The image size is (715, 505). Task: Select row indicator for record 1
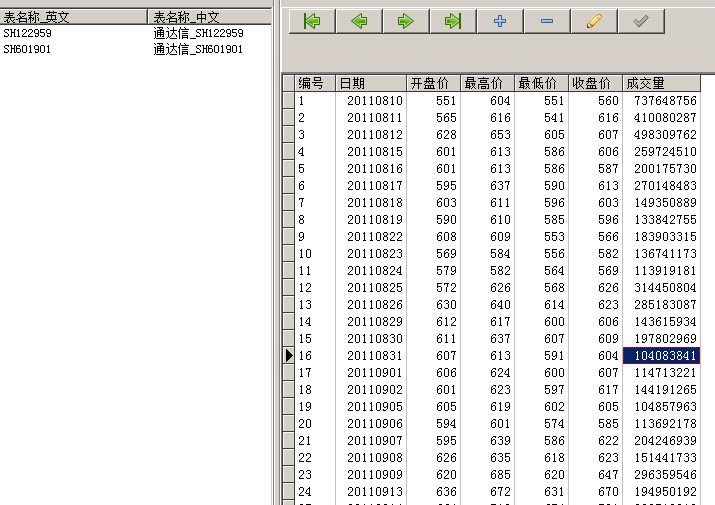pyautogui.click(x=289, y=100)
